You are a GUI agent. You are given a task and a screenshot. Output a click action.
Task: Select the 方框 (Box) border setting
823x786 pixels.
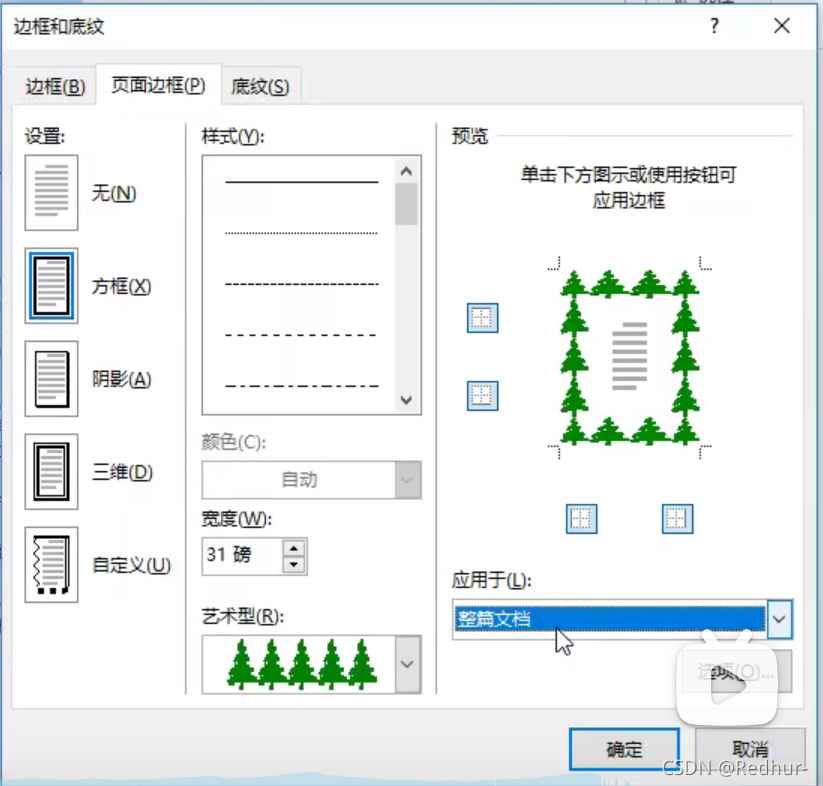click(50, 286)
